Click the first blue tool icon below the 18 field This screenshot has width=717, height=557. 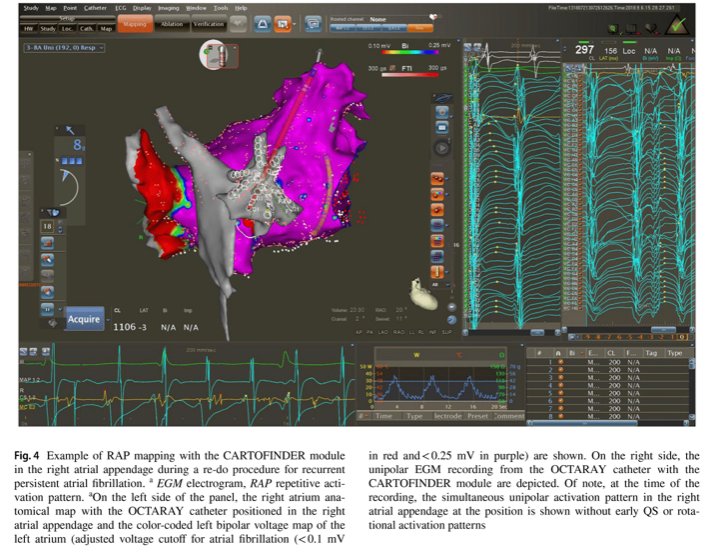48,243
